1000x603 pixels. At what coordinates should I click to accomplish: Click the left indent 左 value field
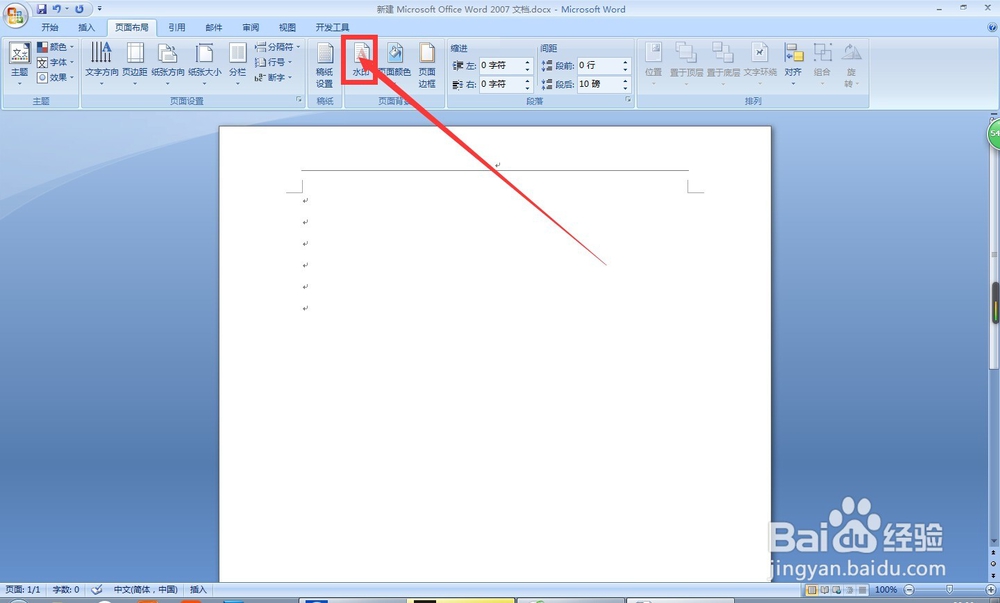click(x=501, y=65)
